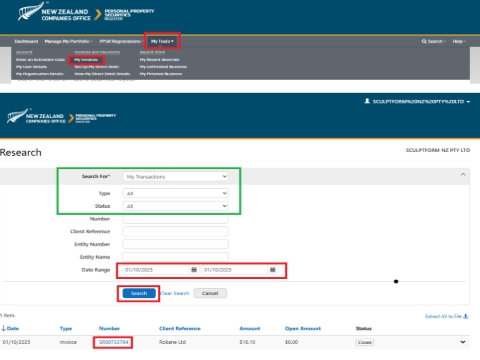This screenshot has width=480, height=360.
Task: Open My Recent Searches menu item
Action: (159, 60)
